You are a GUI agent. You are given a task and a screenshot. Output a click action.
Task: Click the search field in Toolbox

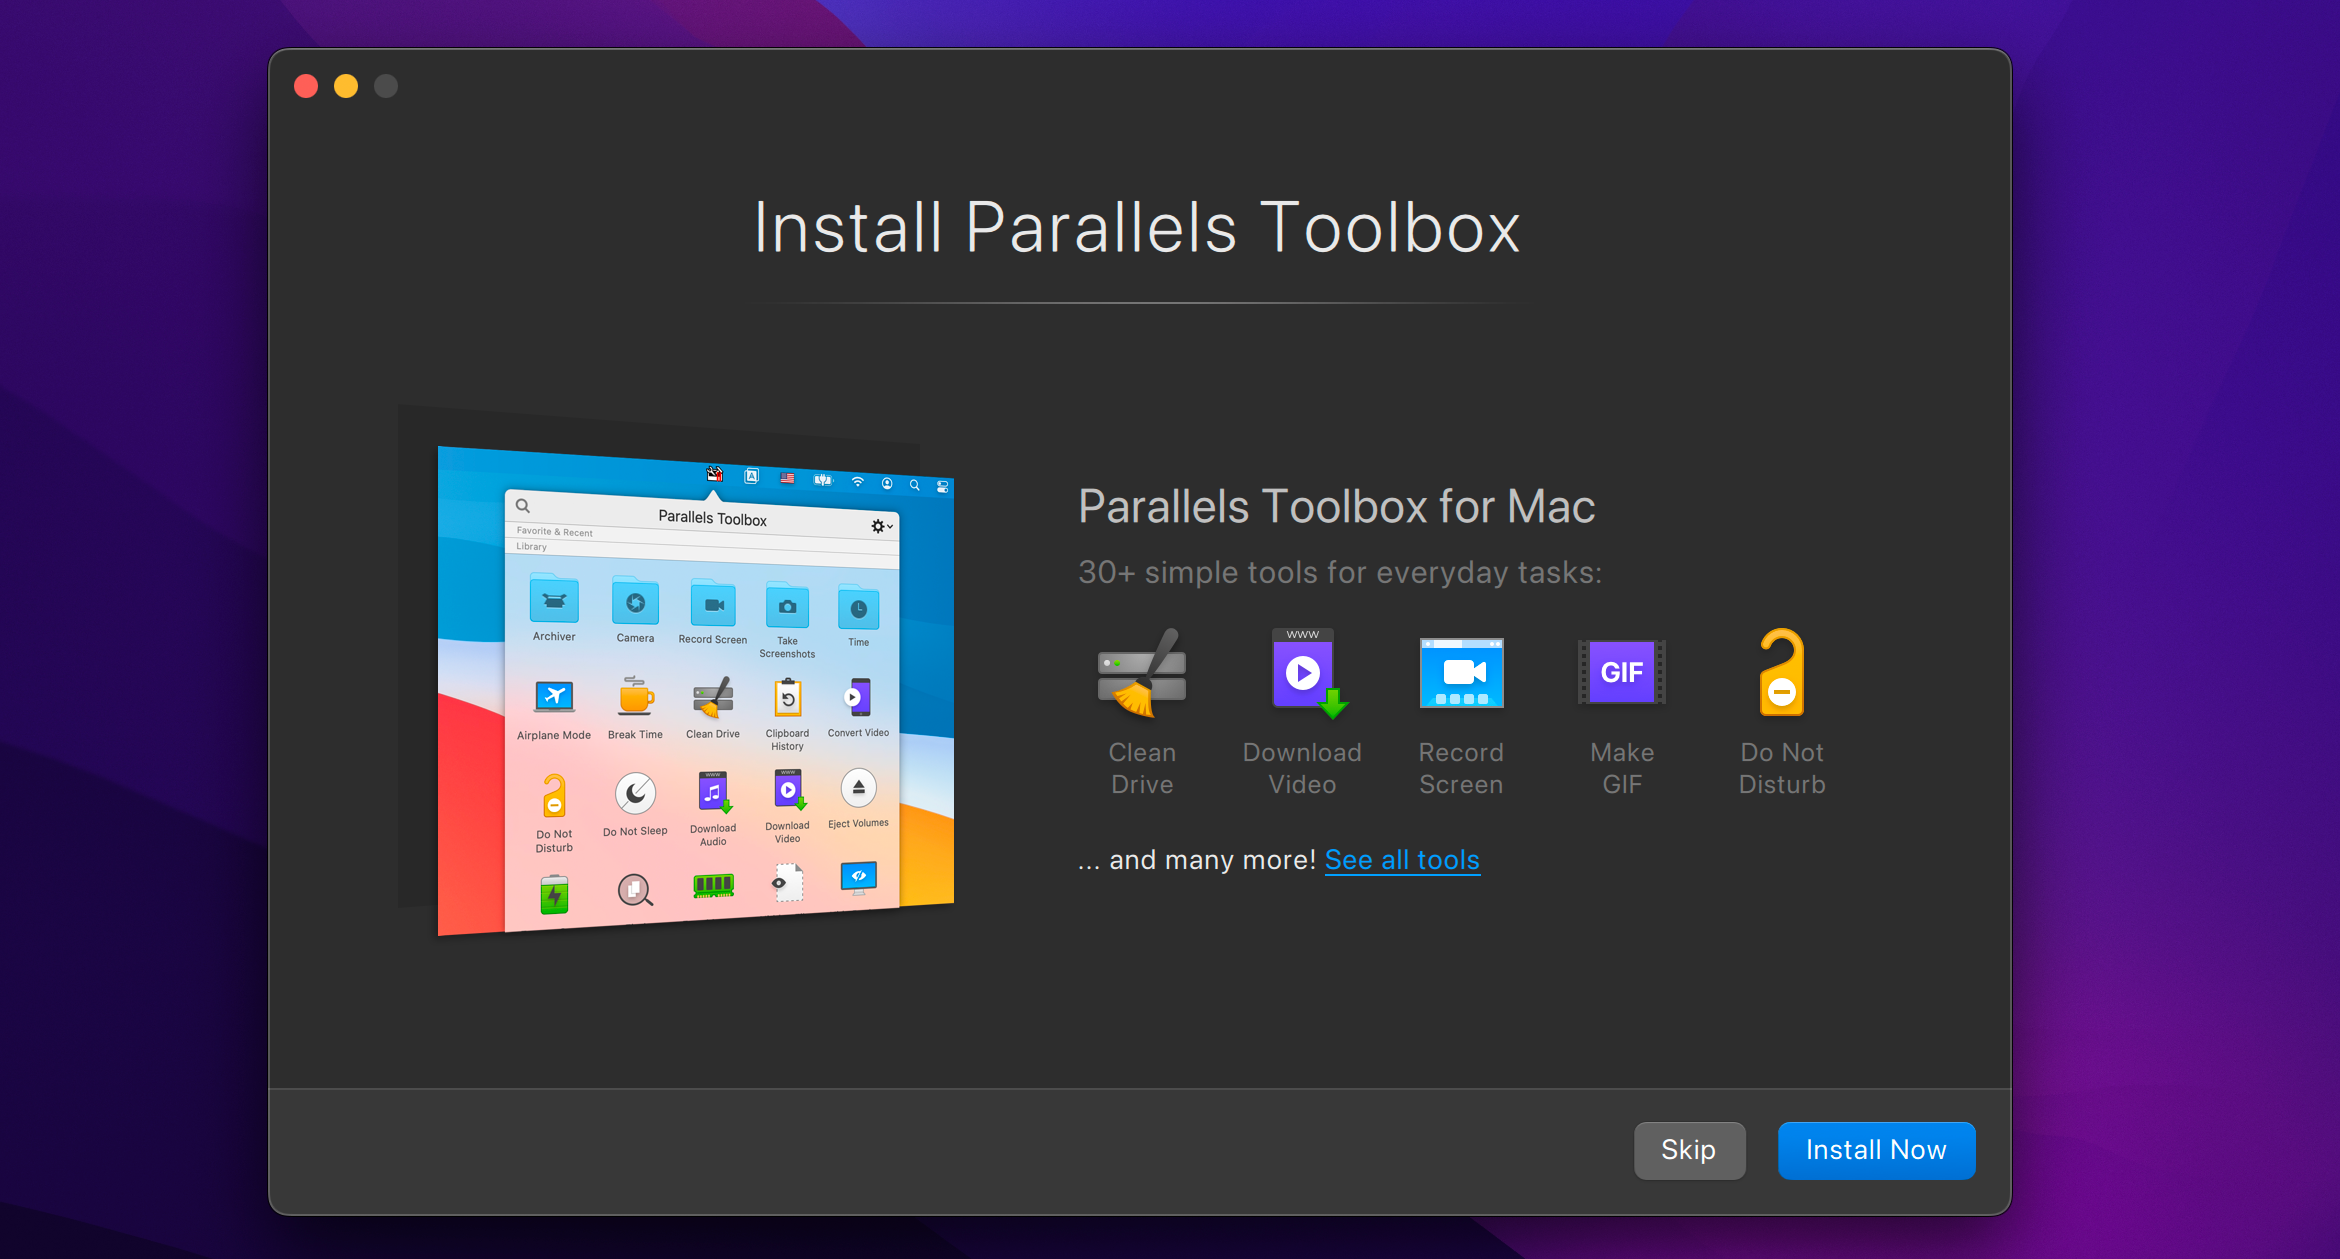522,499
